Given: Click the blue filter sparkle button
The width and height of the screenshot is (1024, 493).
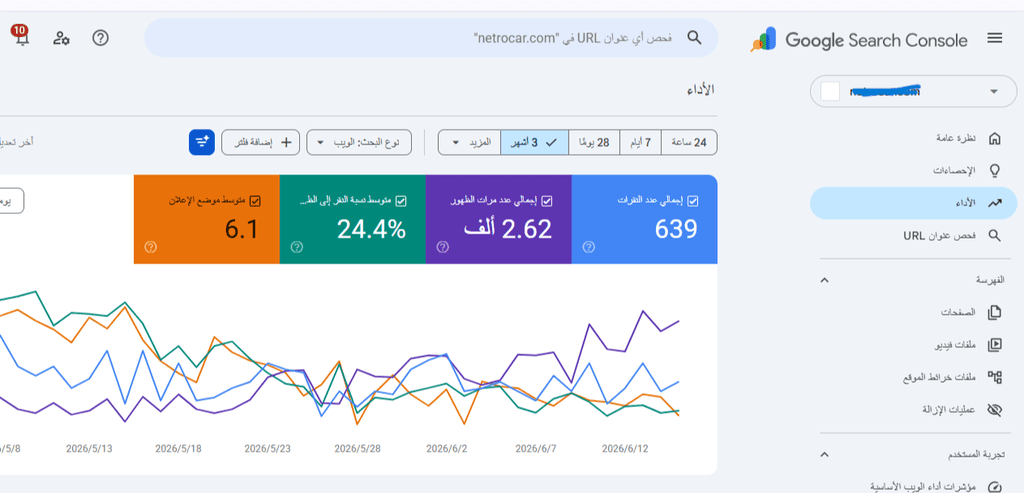Looking at the screenshot, I should click(202, 142).
